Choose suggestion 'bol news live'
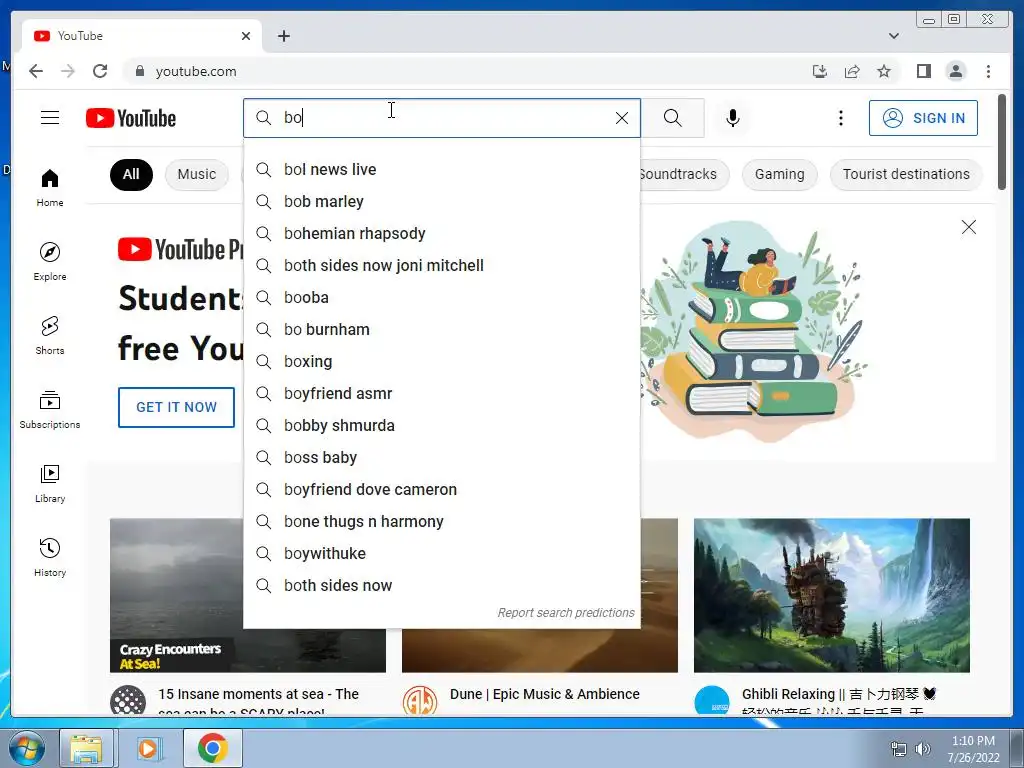The width and height of the screenshot is (1024, 768). 442,169
